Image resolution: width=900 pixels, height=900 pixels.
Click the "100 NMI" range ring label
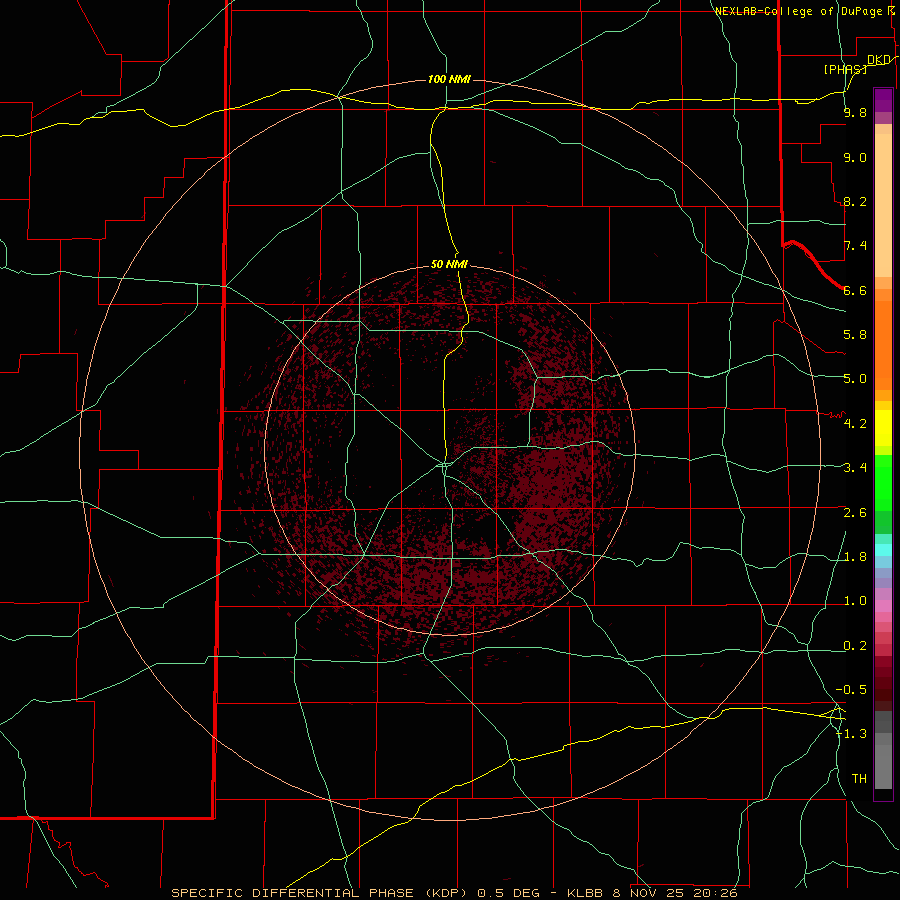(x=449, y=79)
